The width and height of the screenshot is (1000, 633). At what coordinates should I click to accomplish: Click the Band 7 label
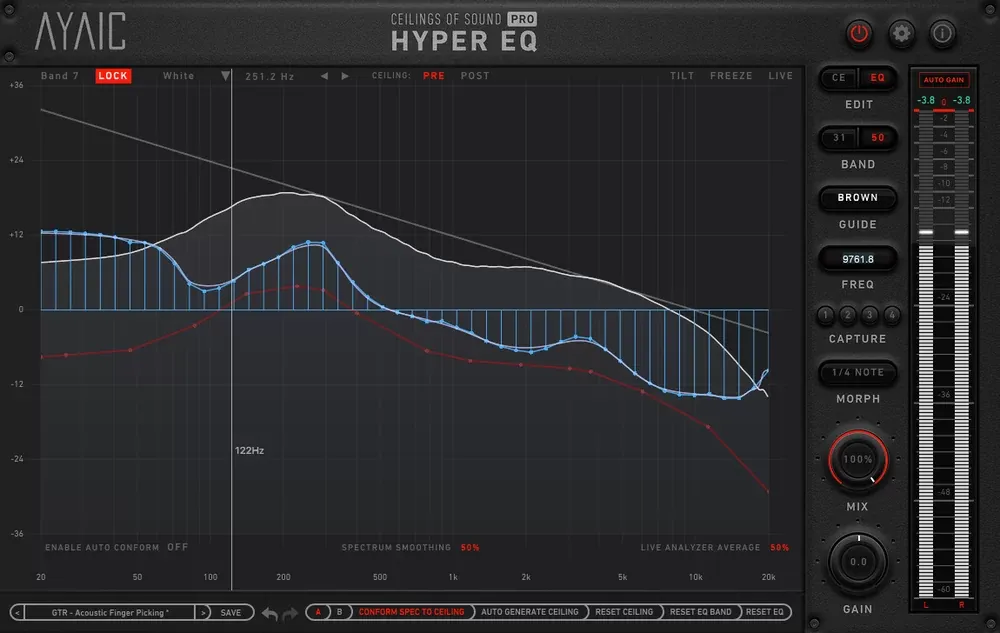click(60, 76)
